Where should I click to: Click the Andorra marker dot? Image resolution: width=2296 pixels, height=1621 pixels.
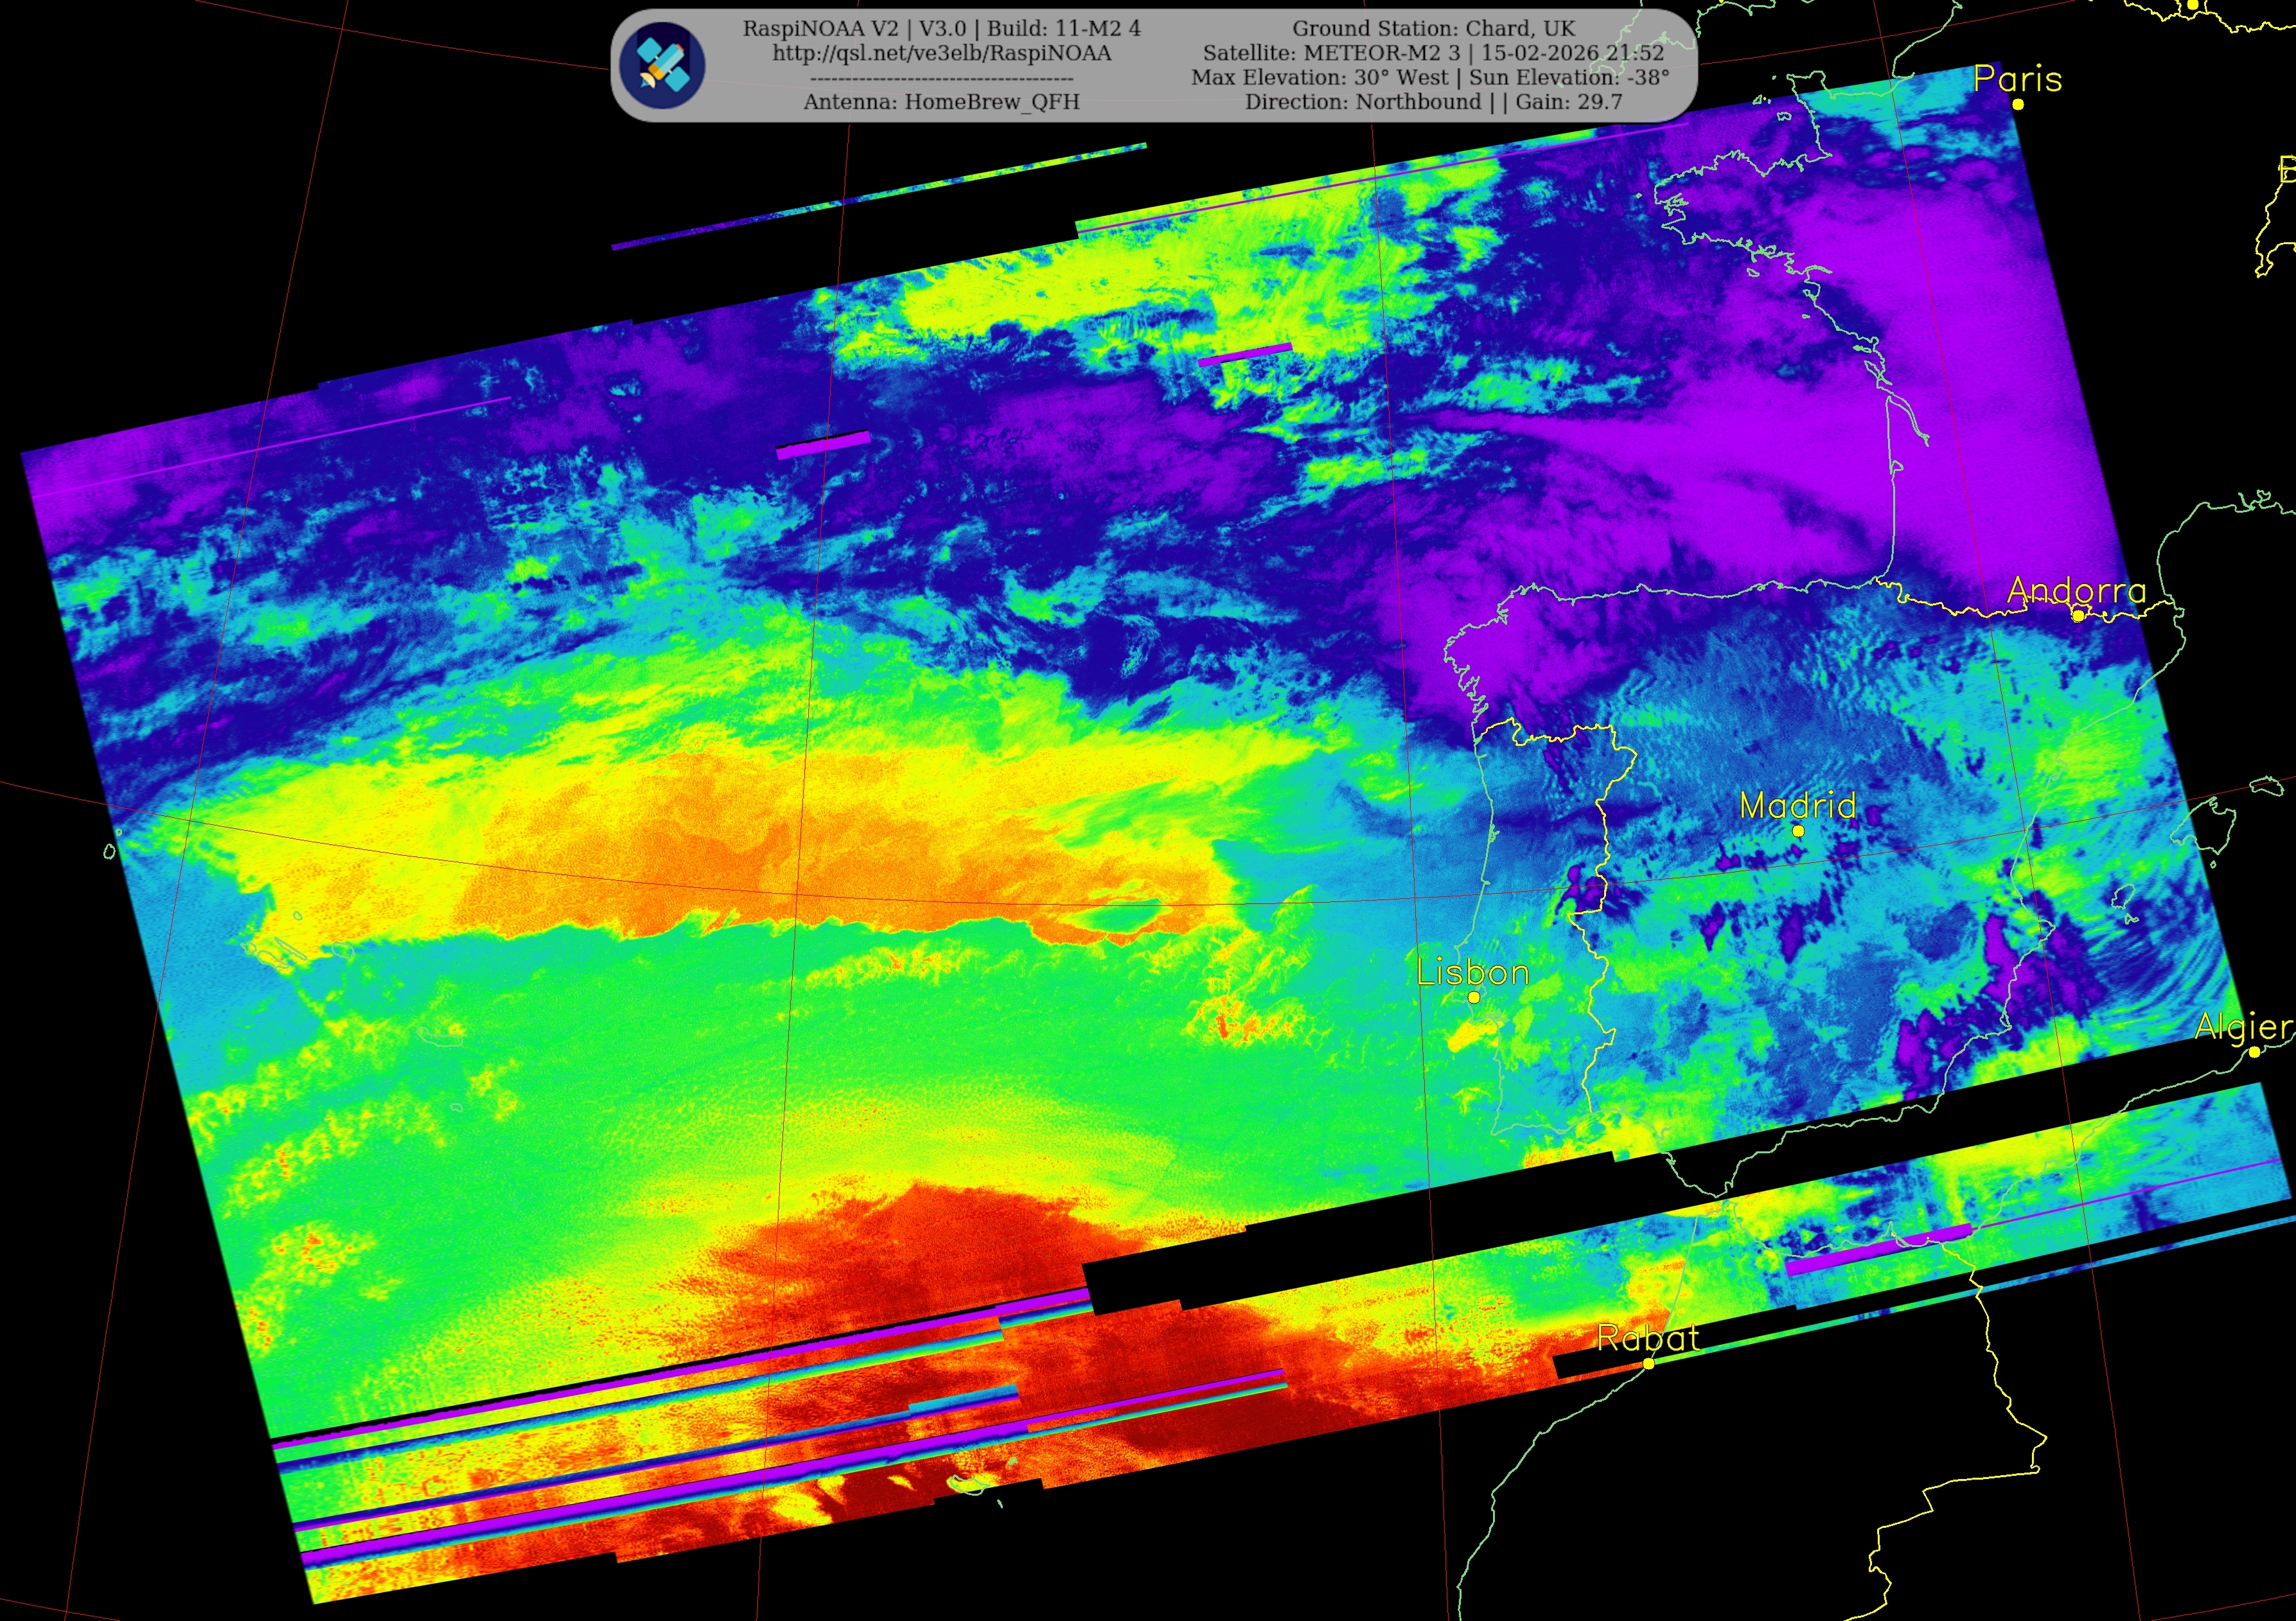click(x=2078, y=615)
